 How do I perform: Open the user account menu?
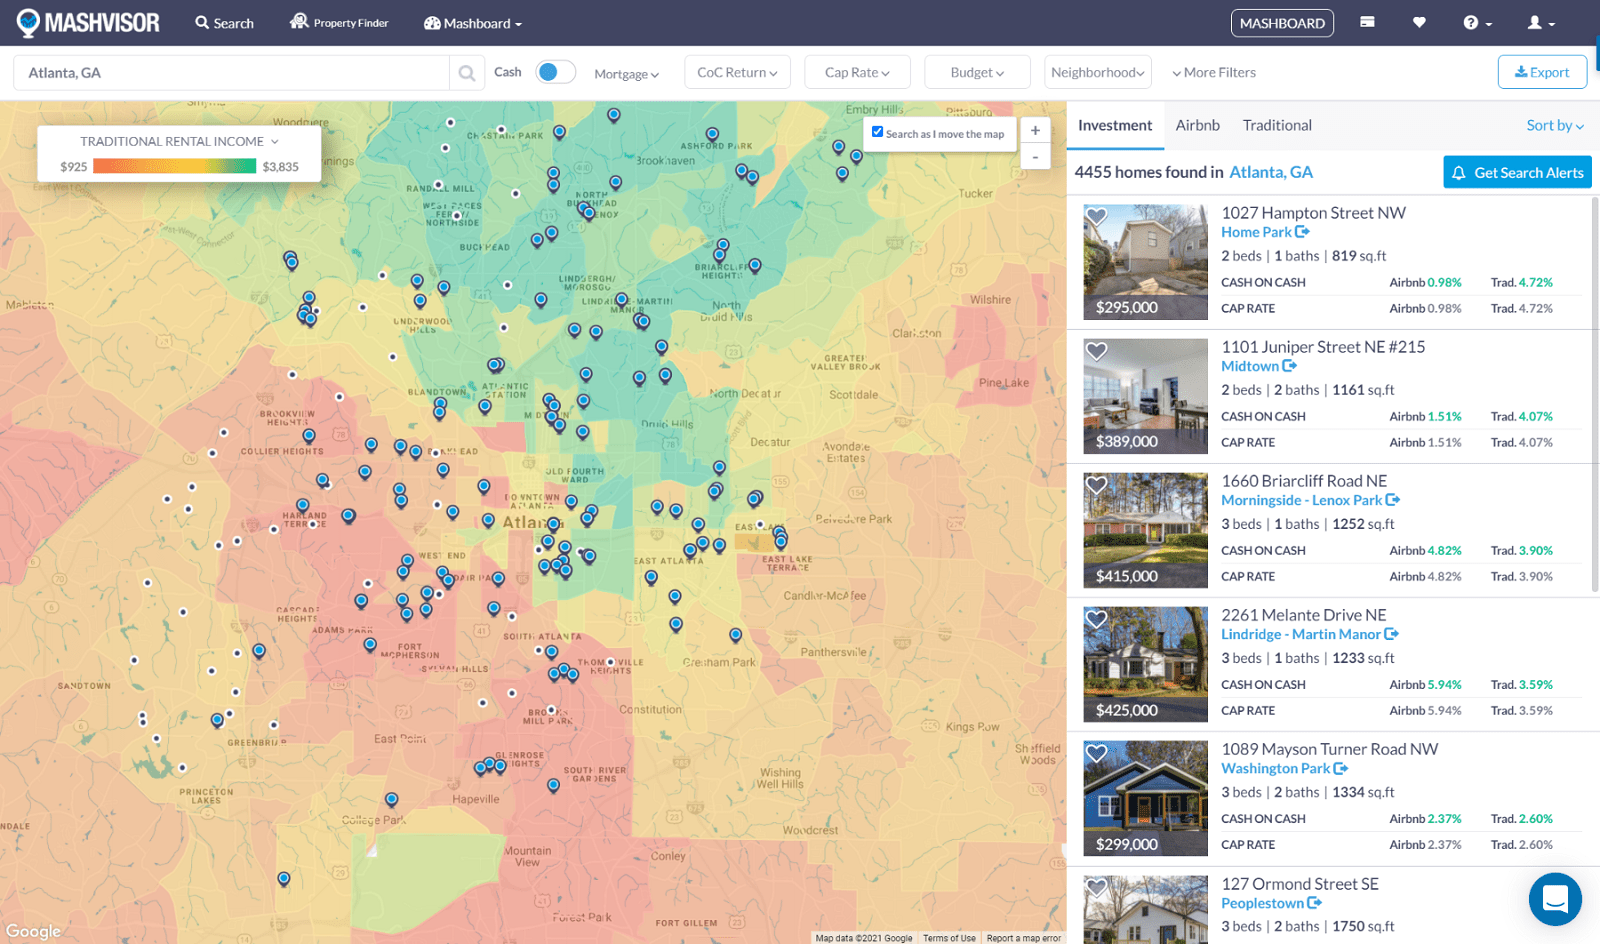pyautogui.click(x=1541, y=22)
